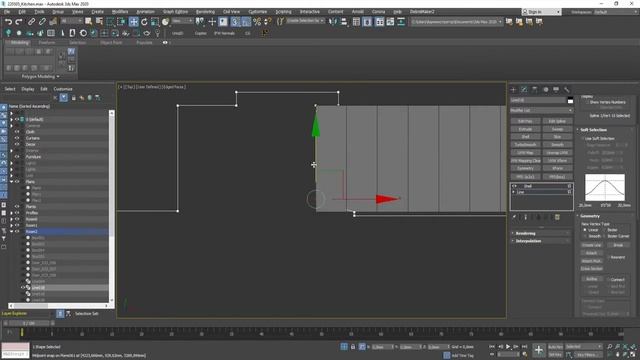Enable Show Vertex Numbers checkbox
Image resolution: width=640 pixels, height=360 pixels.
(587, 102)
